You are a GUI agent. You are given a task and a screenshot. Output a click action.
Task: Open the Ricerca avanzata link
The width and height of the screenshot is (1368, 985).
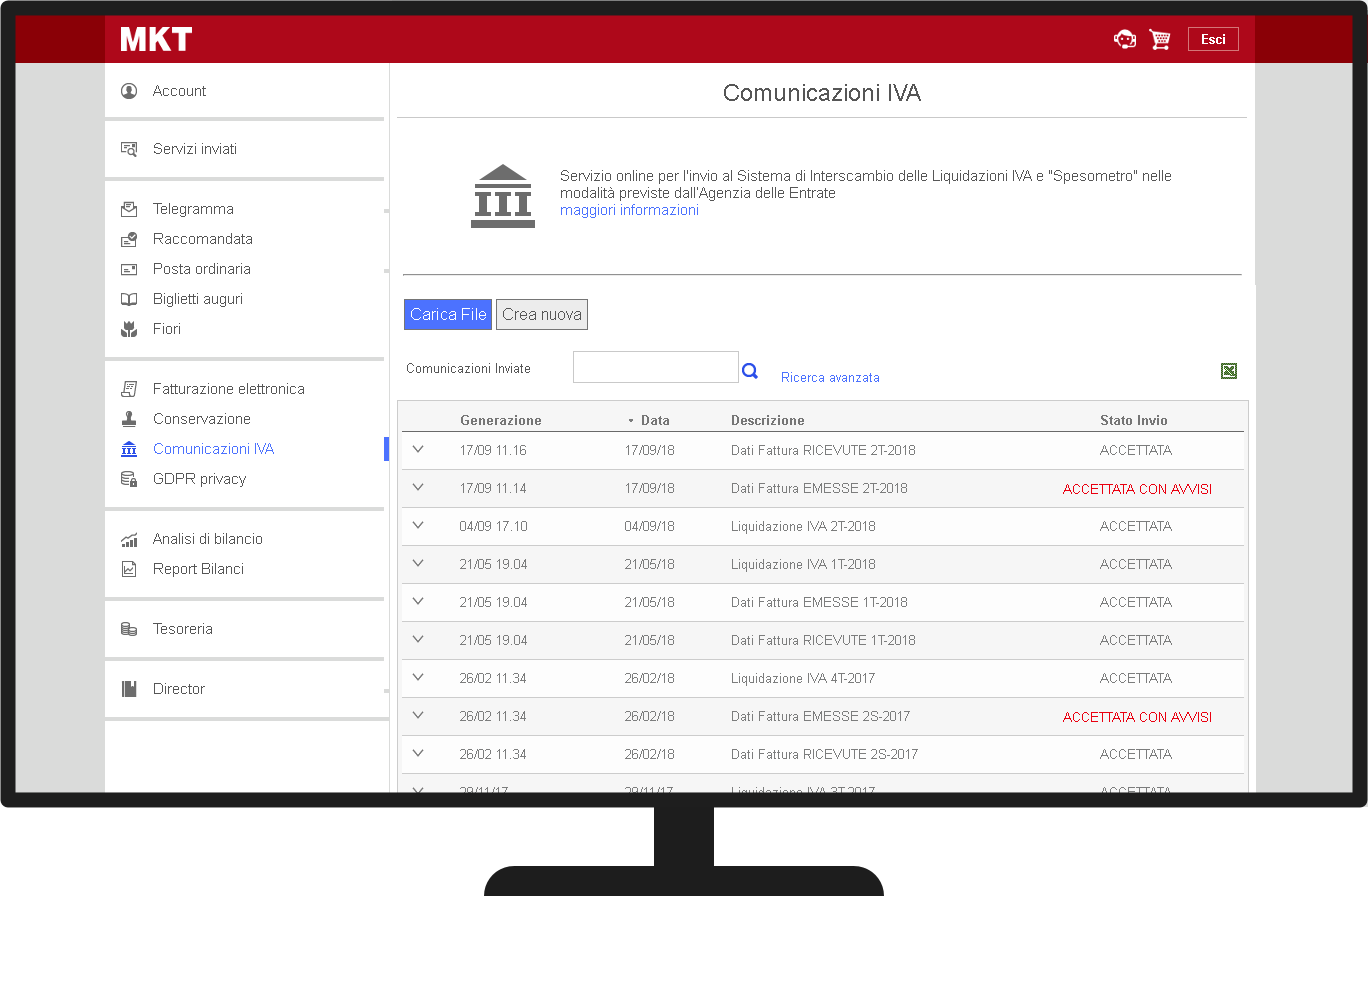(x=830, y=377)
